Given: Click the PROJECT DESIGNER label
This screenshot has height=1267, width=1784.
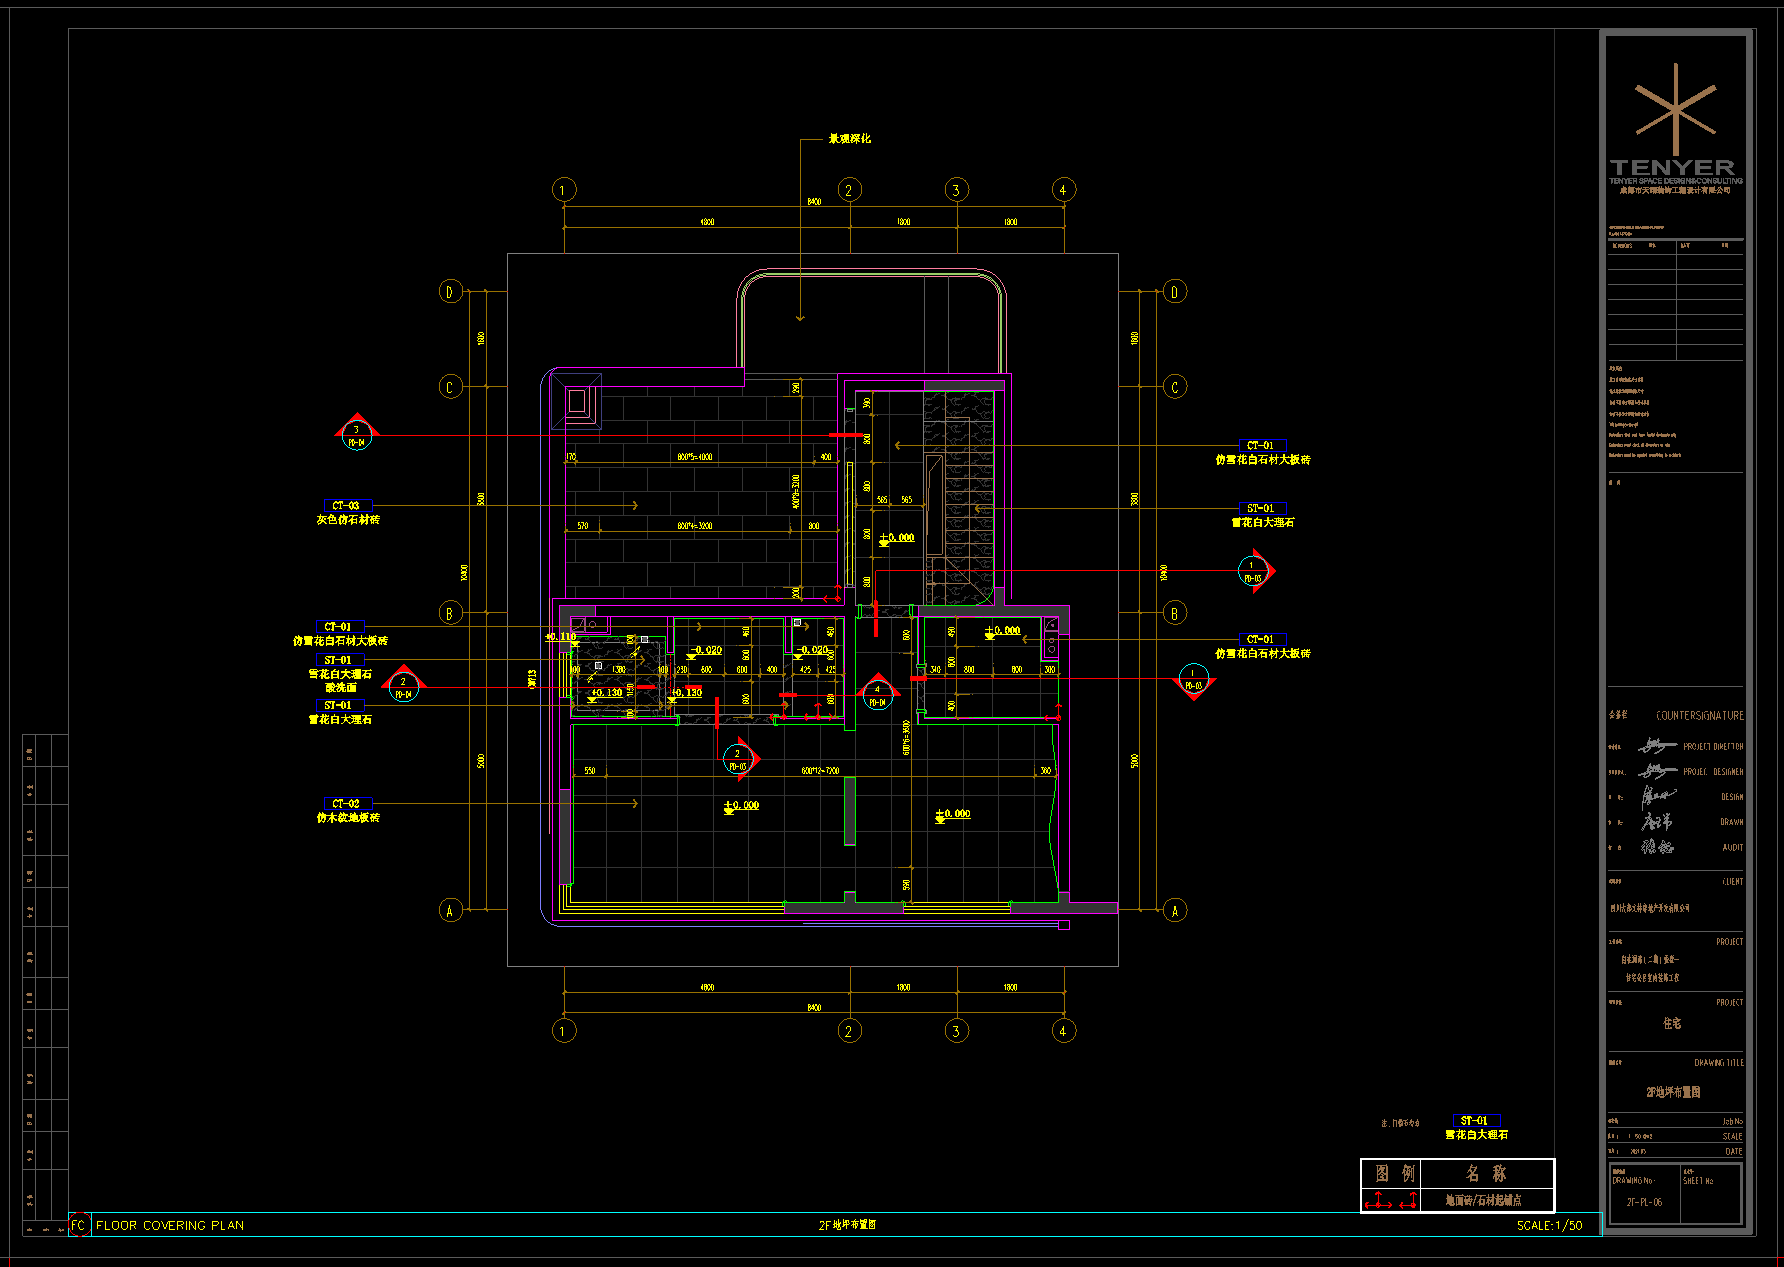Looking at the screenshot, I should (1713, 772).
